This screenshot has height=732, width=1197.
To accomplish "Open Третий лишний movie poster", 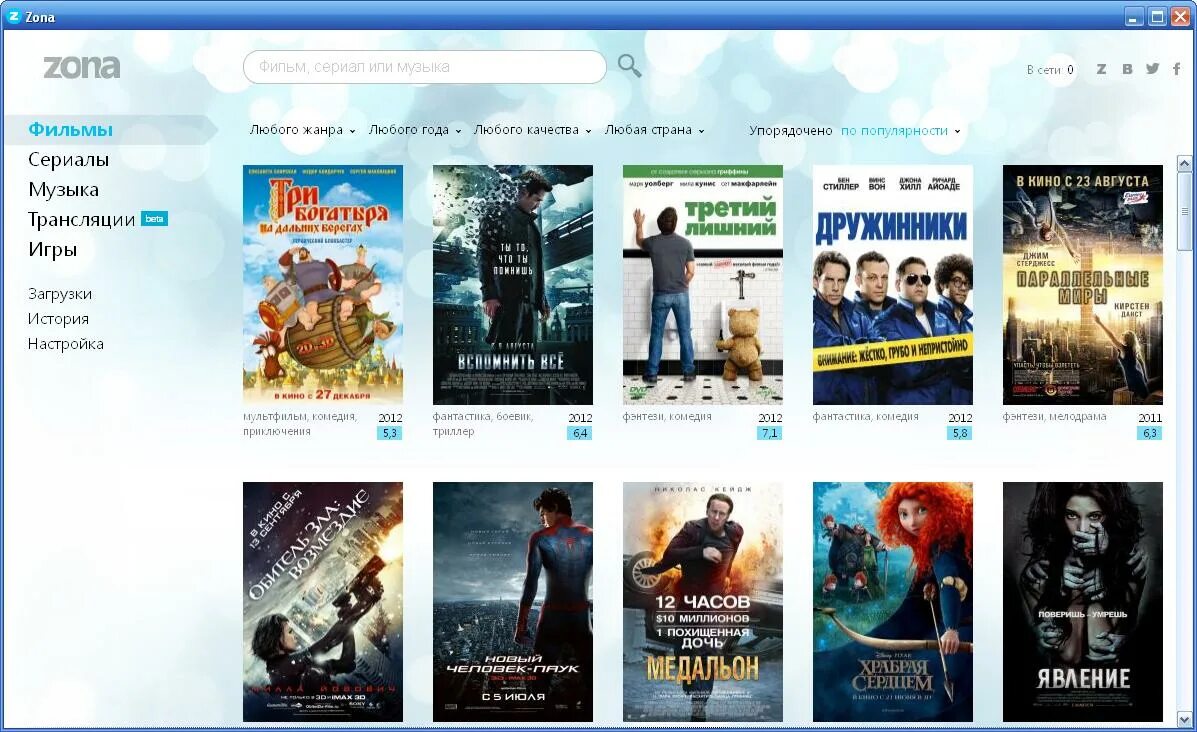I will (703, 285).
